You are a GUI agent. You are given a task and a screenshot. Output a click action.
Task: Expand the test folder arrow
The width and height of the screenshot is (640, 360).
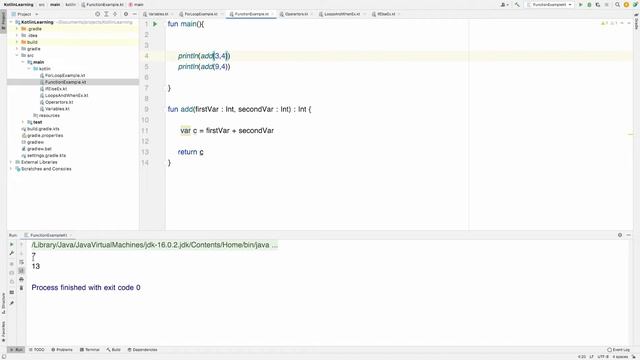[x=23, y=122]
